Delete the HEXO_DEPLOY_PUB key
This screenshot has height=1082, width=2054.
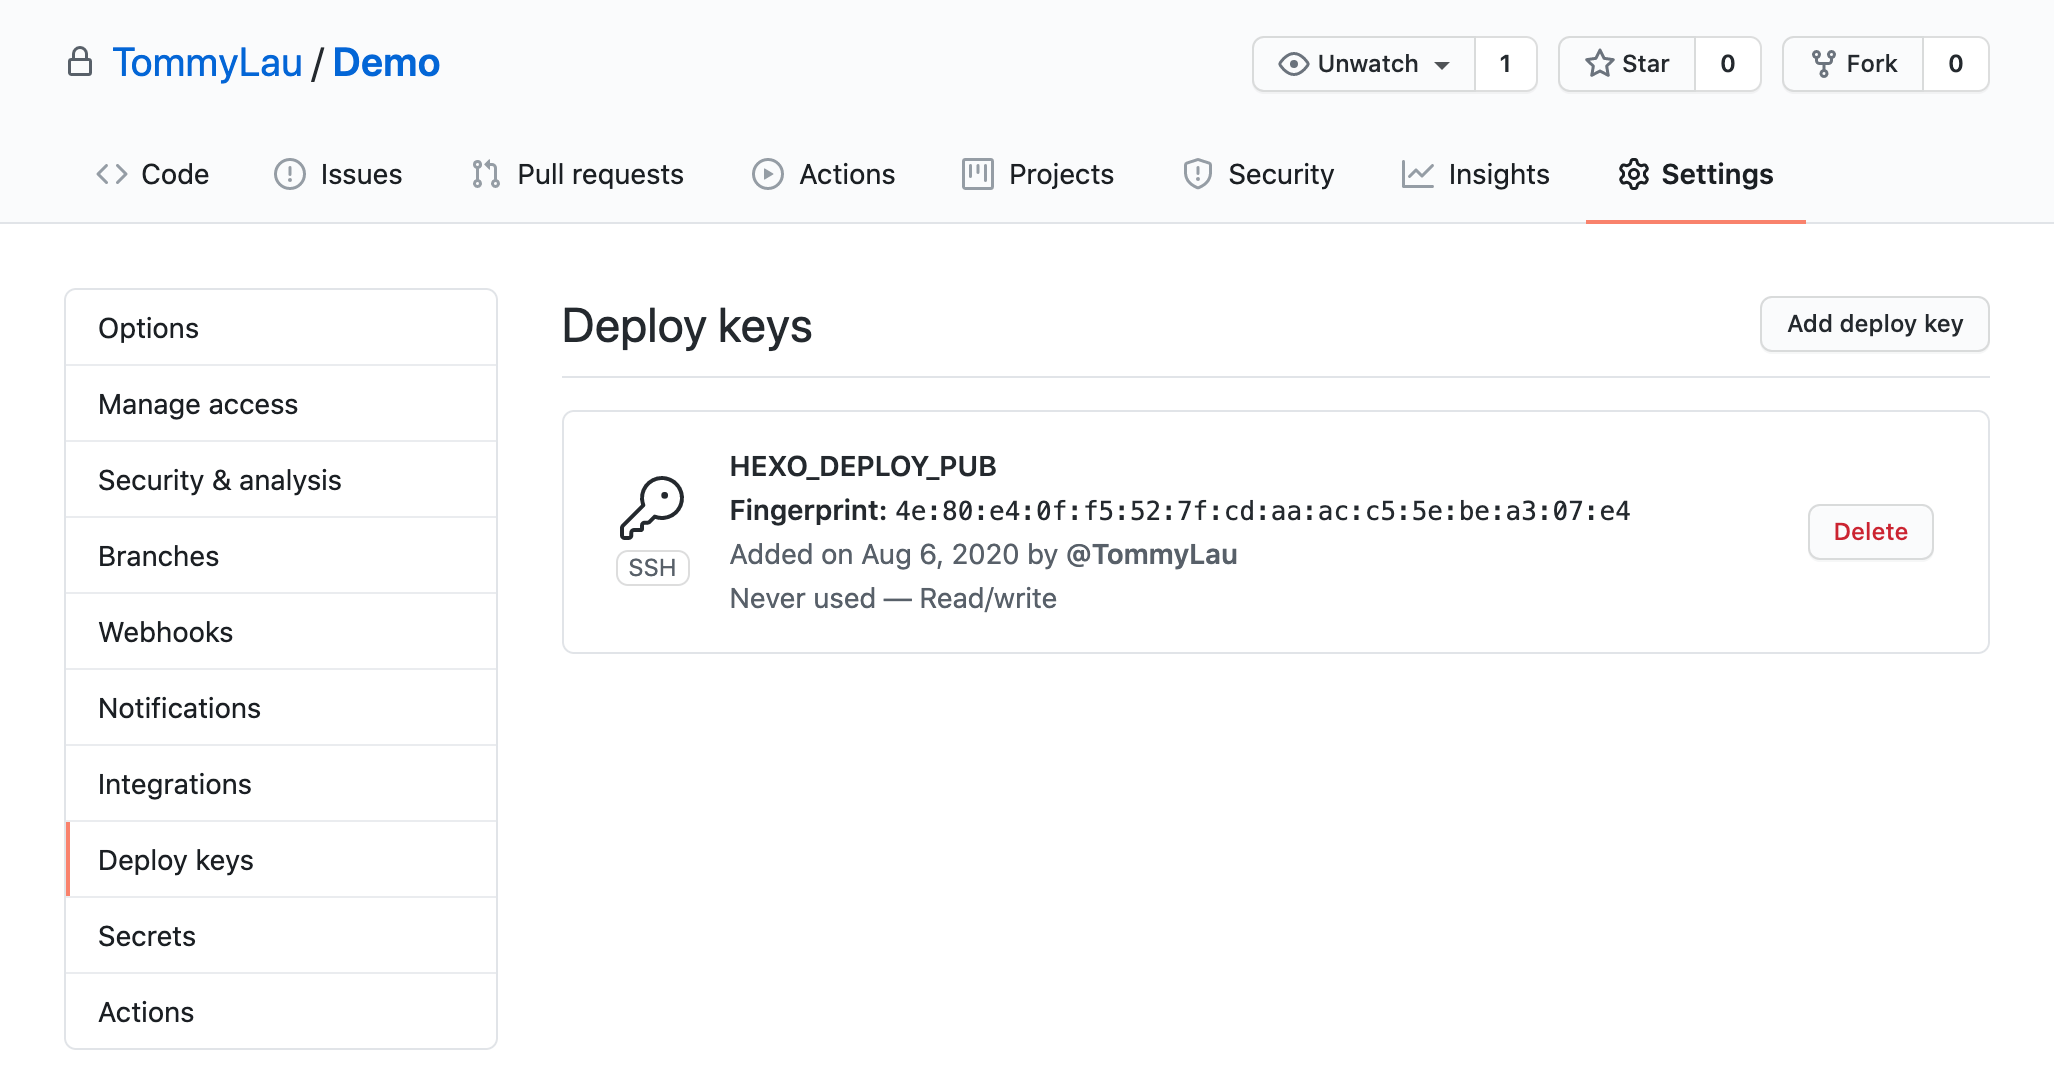(1869, 532)
